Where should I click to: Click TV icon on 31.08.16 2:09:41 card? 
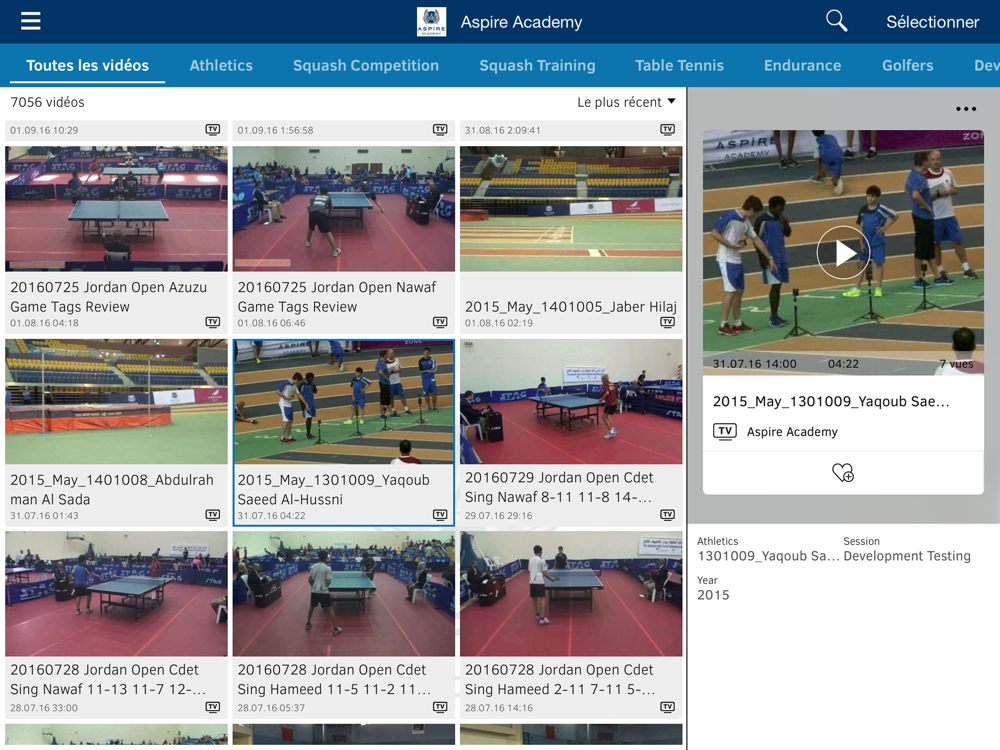click(667, 129)
